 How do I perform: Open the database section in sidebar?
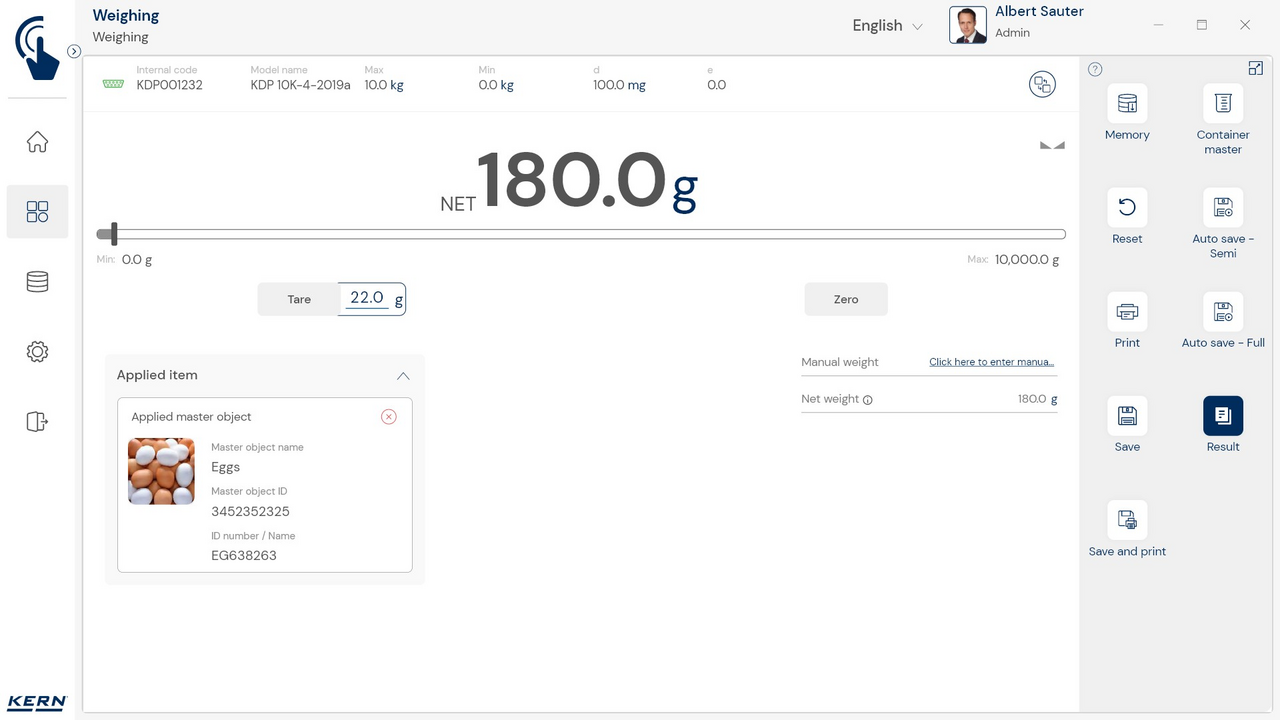[37, 282]
